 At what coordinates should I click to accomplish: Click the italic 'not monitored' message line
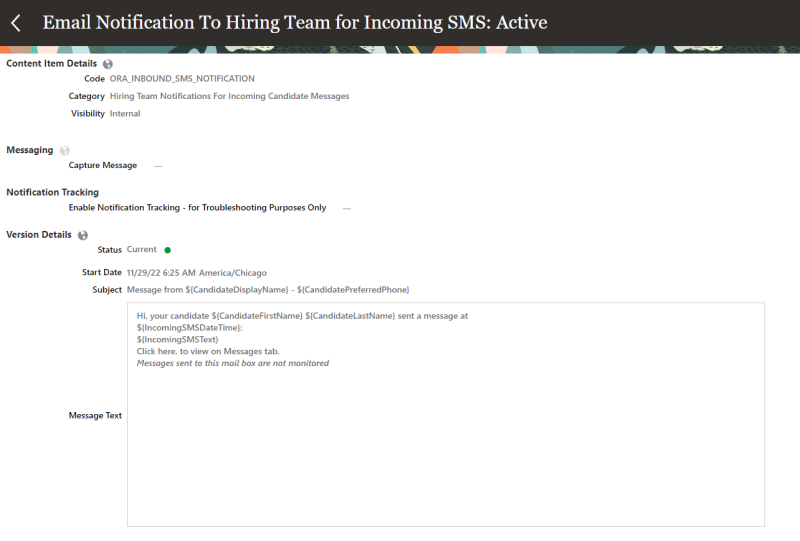[x=233, y=363]
